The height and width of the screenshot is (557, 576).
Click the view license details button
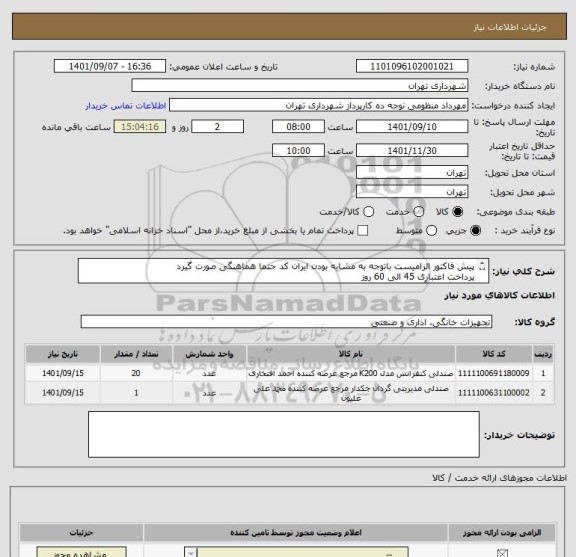82,553
